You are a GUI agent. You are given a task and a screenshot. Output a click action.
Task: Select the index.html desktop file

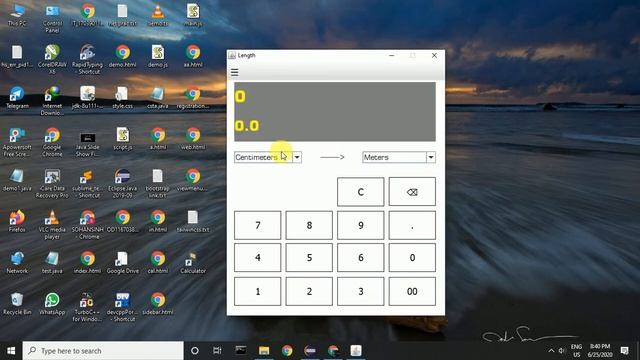[x=87, y=262]
